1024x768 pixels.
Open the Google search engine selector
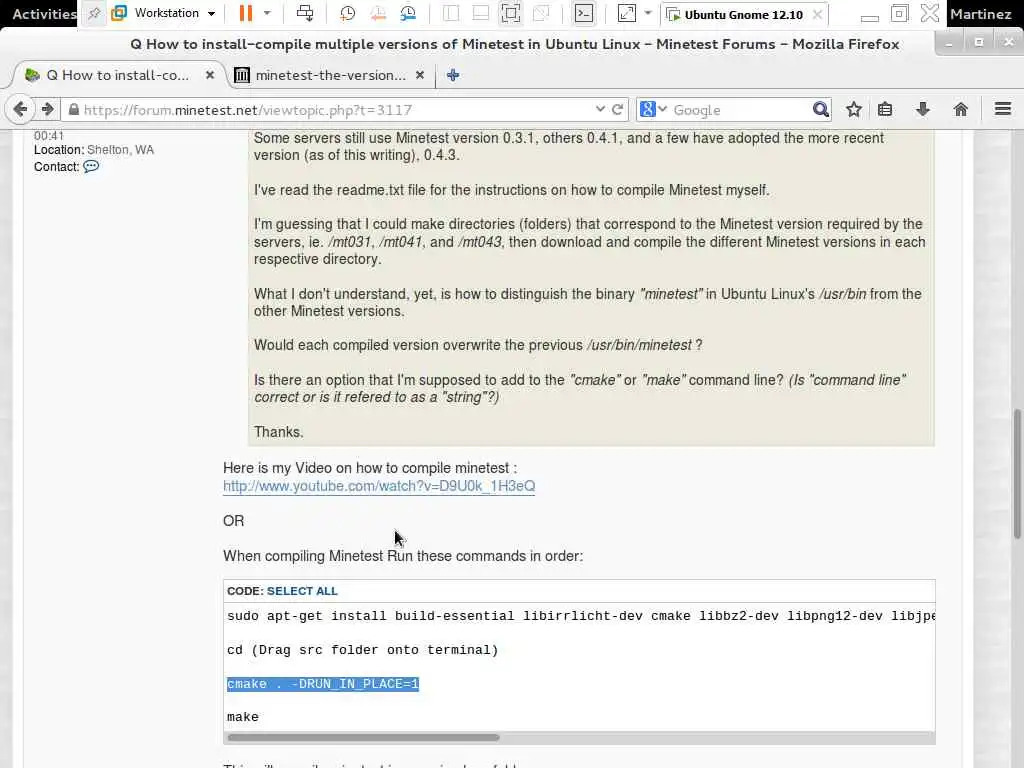click(653, 109)
